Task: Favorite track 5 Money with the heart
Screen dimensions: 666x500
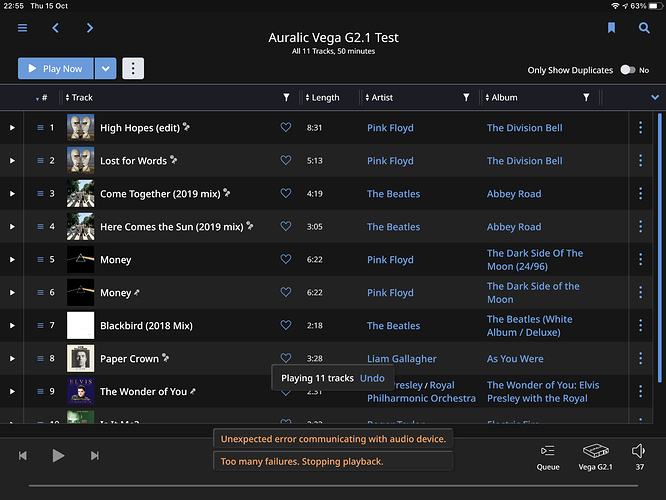Action: pos(286,259)
